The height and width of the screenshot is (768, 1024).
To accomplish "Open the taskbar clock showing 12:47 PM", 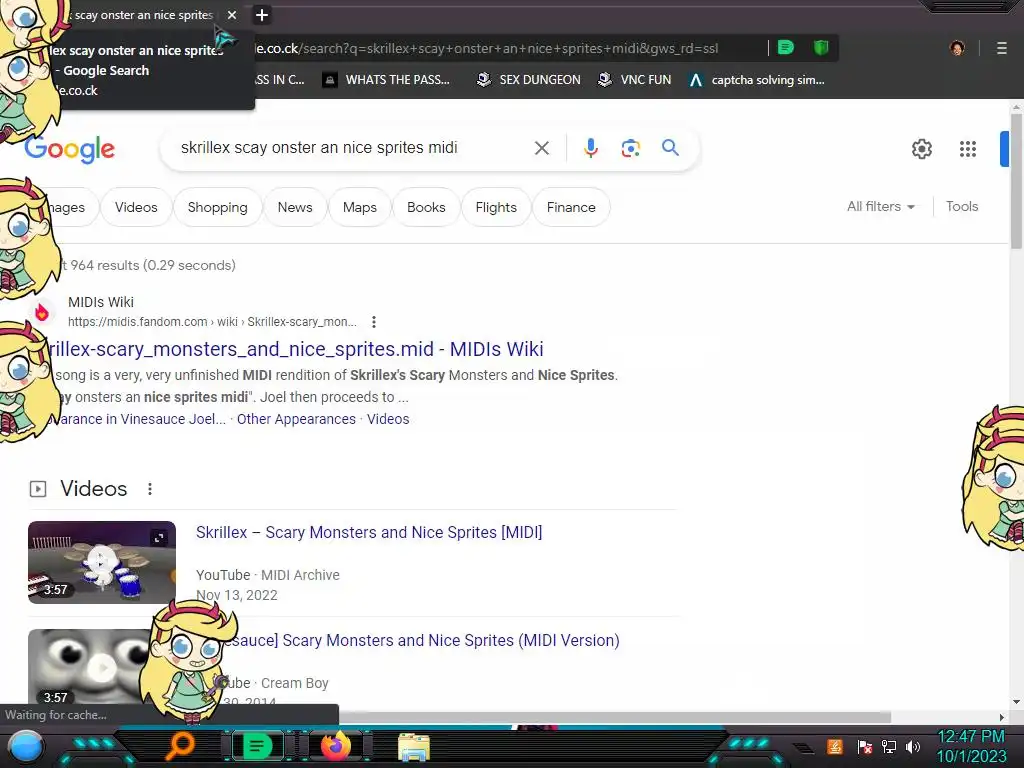I will pos(972,746).
